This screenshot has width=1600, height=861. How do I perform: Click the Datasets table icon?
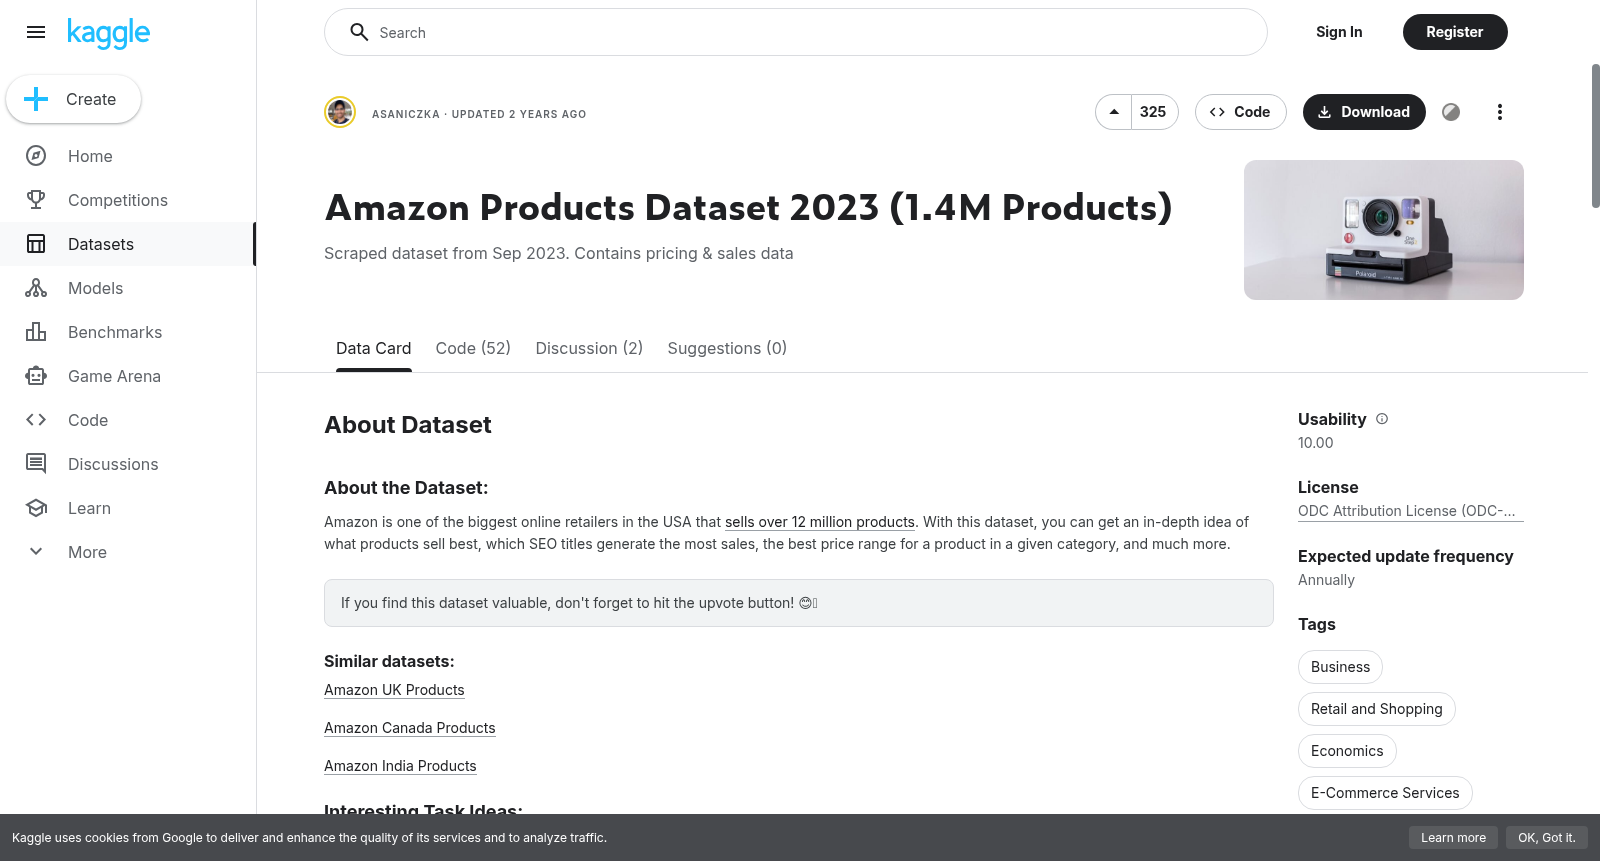36,244
